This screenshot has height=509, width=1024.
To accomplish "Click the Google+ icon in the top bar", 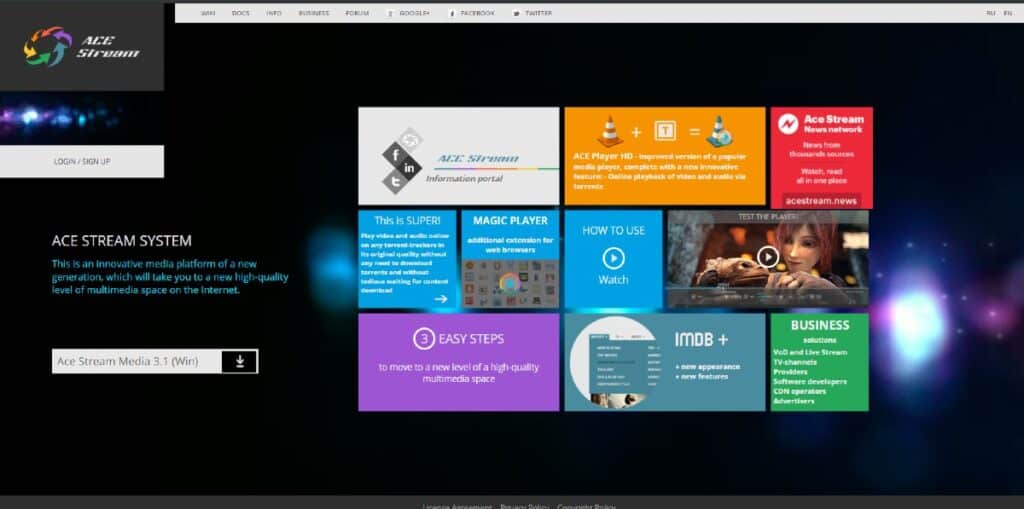I will [x=390, y=13].
